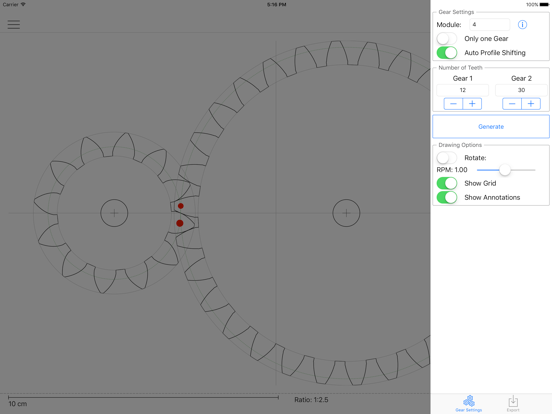
Task: Click the Ratio: 1:2.5 label
Action: (311, 400)
